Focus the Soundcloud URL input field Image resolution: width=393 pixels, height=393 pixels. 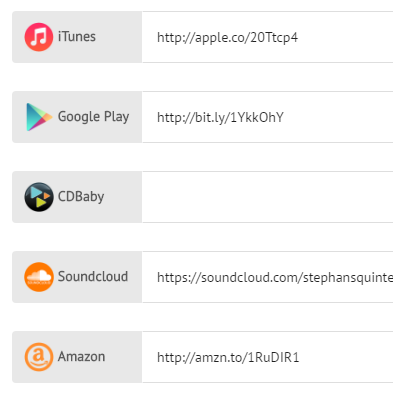[x=267, y=277]
